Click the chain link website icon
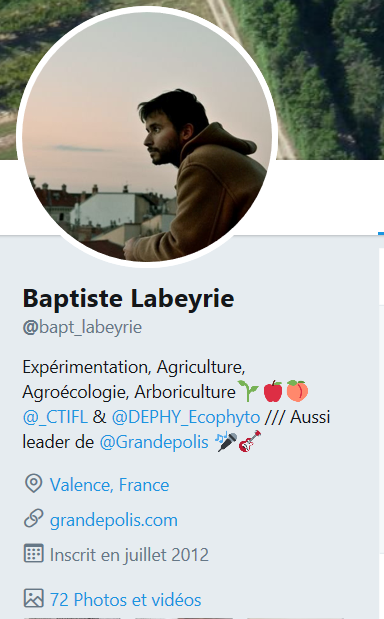 click(34, 519)
